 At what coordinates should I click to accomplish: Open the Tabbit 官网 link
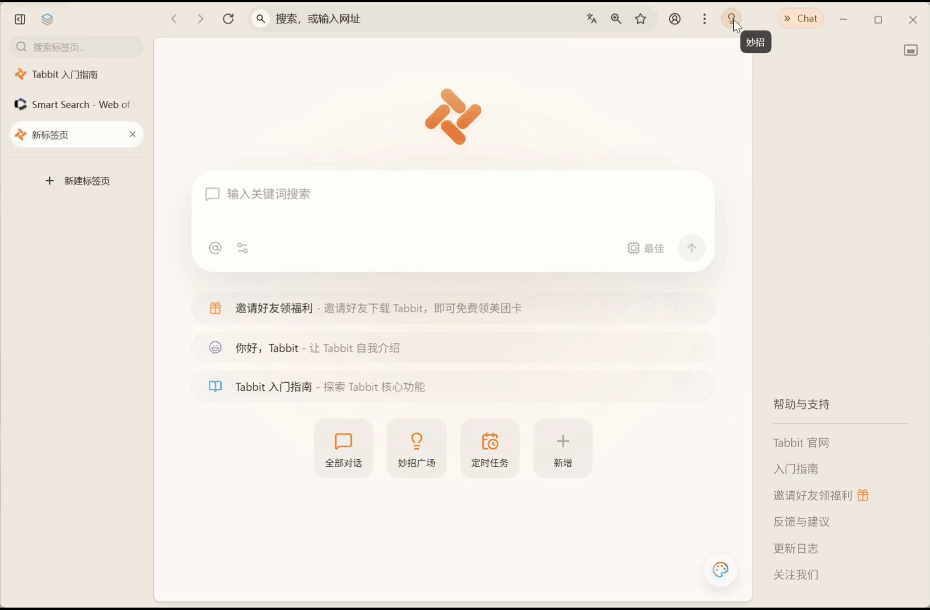tap(801, 443)
